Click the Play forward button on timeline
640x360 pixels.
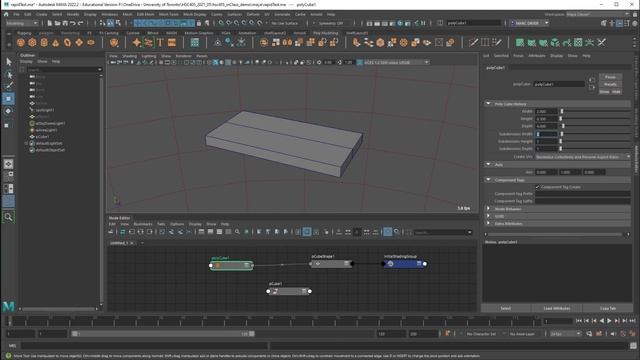coord(609,321)
